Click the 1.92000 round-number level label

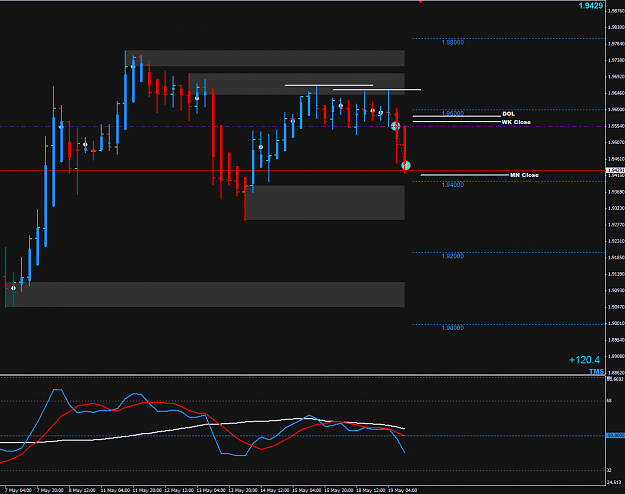point(453,256)
